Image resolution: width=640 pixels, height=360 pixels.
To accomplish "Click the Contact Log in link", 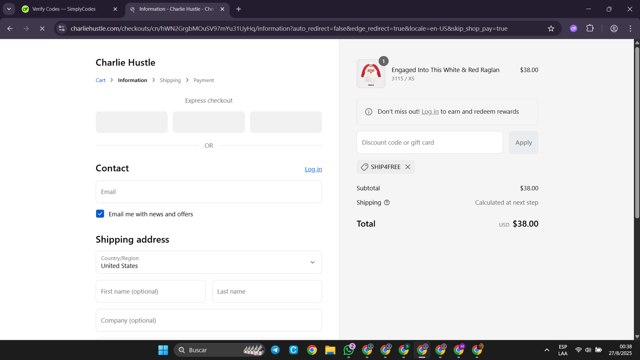I will (313, 169).
